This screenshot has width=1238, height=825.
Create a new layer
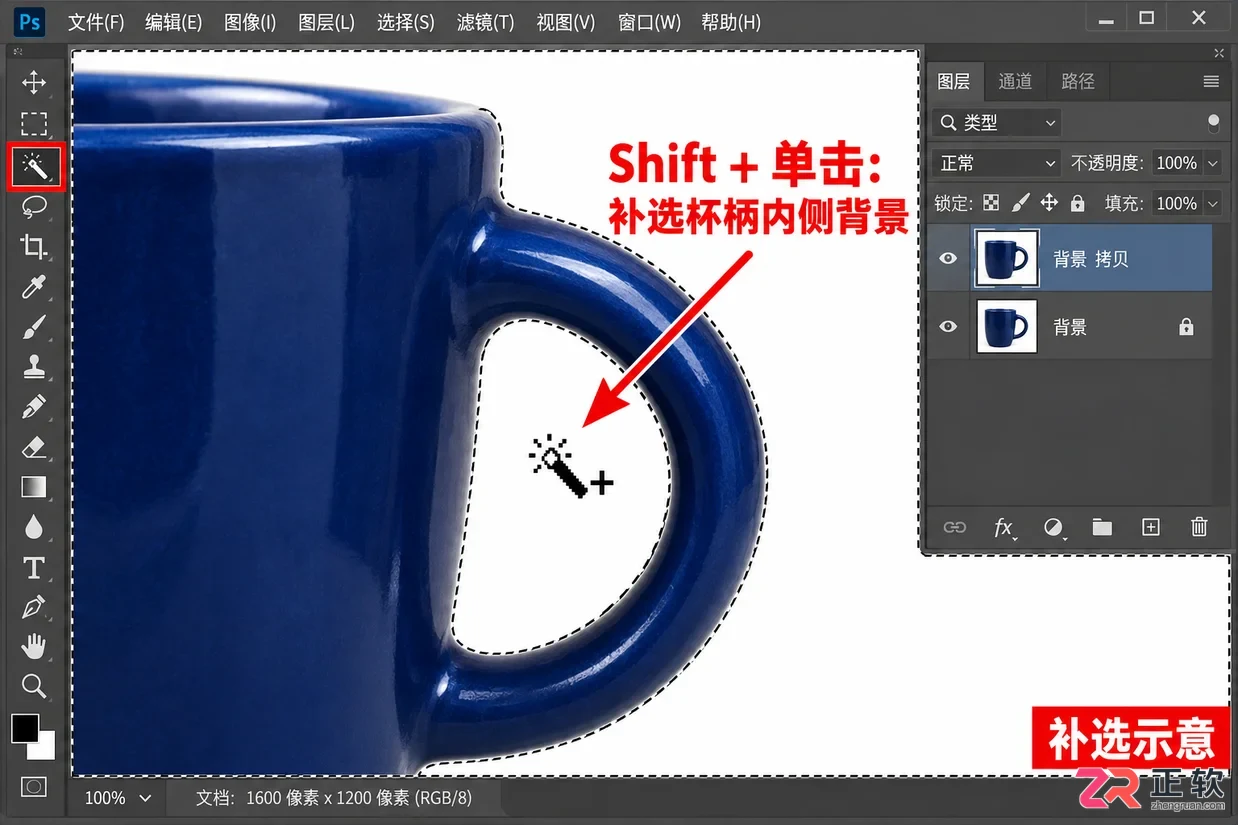(1151, 527)
